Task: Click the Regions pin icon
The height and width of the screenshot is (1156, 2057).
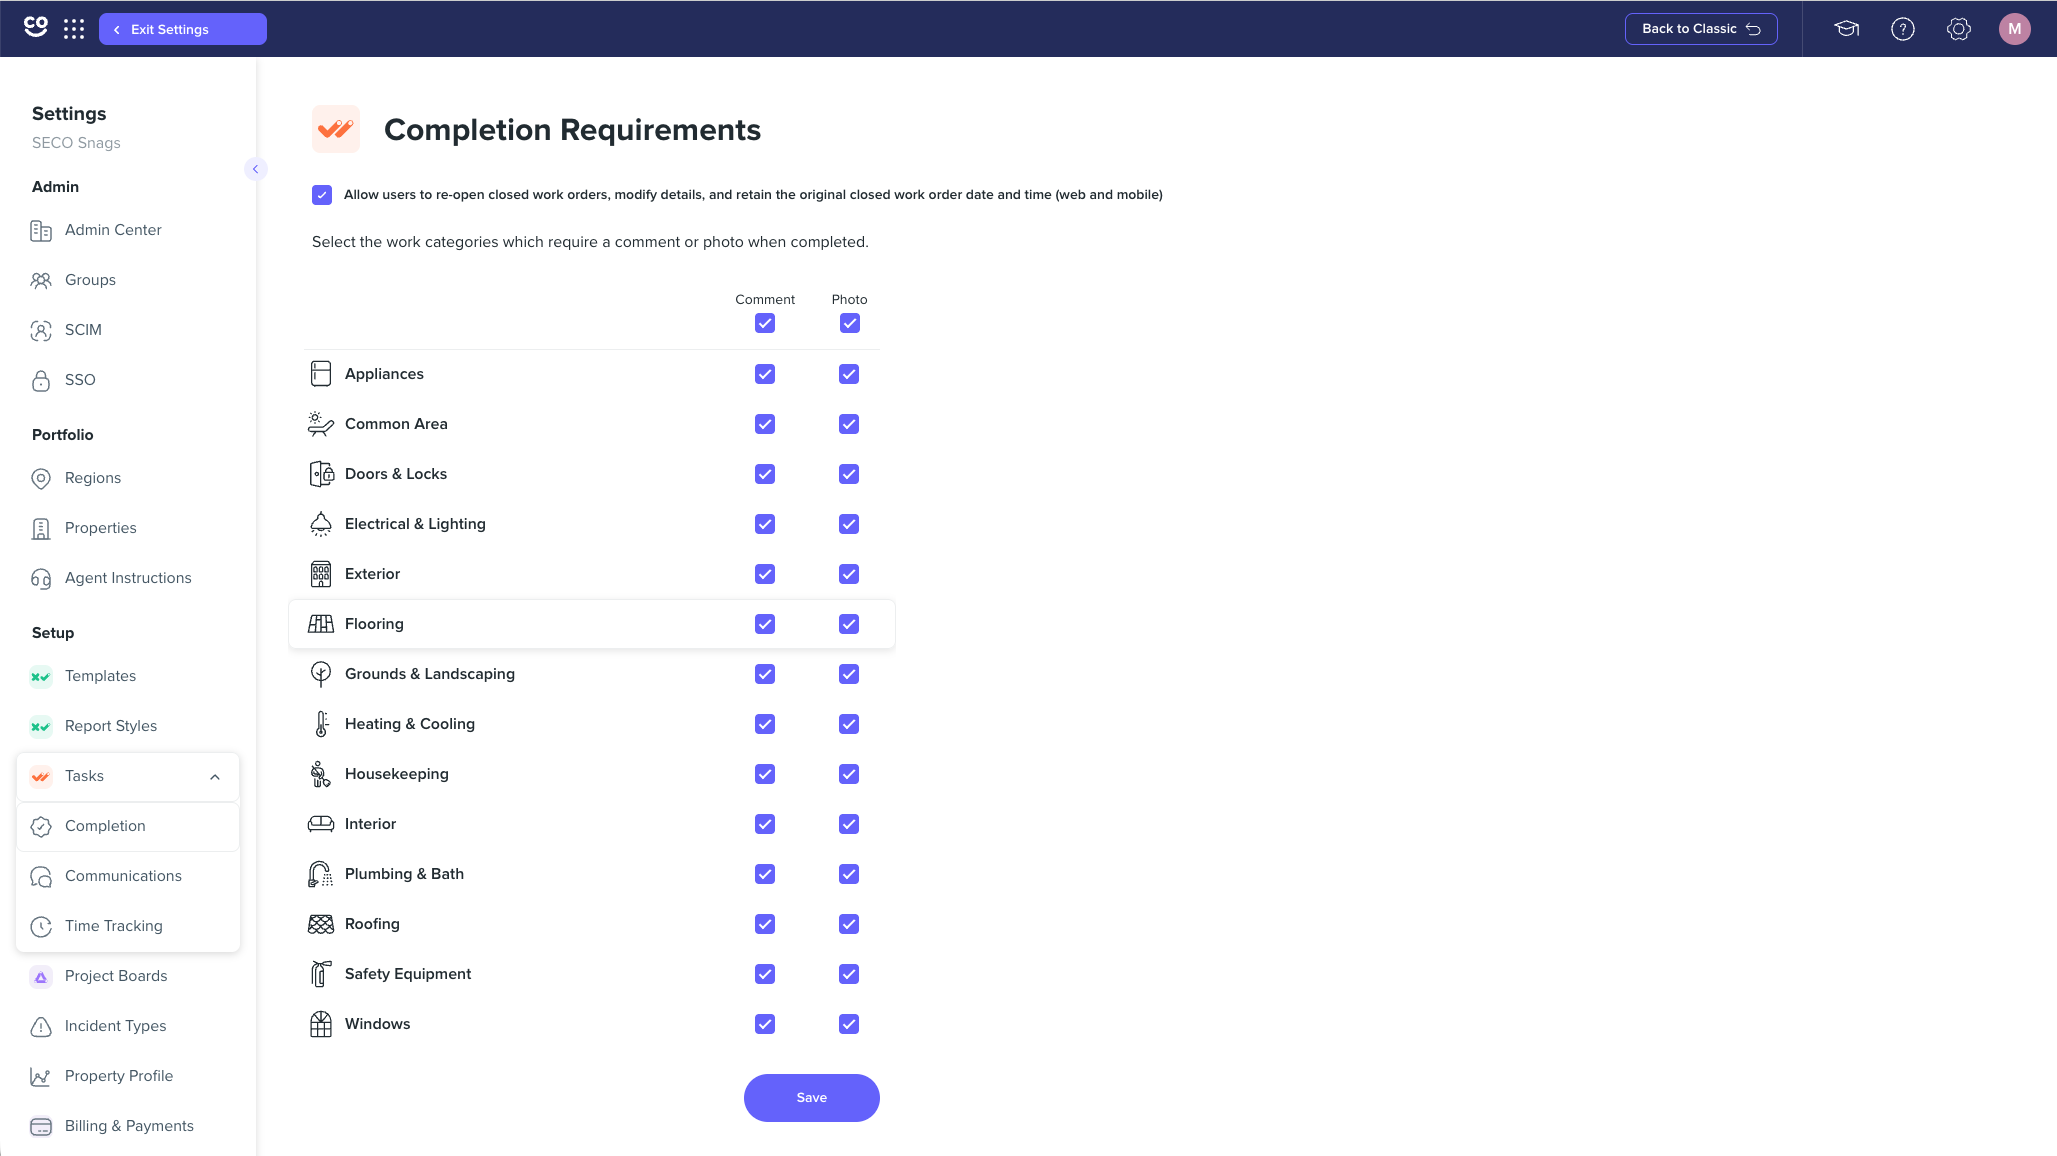Action: coord(41,479)
